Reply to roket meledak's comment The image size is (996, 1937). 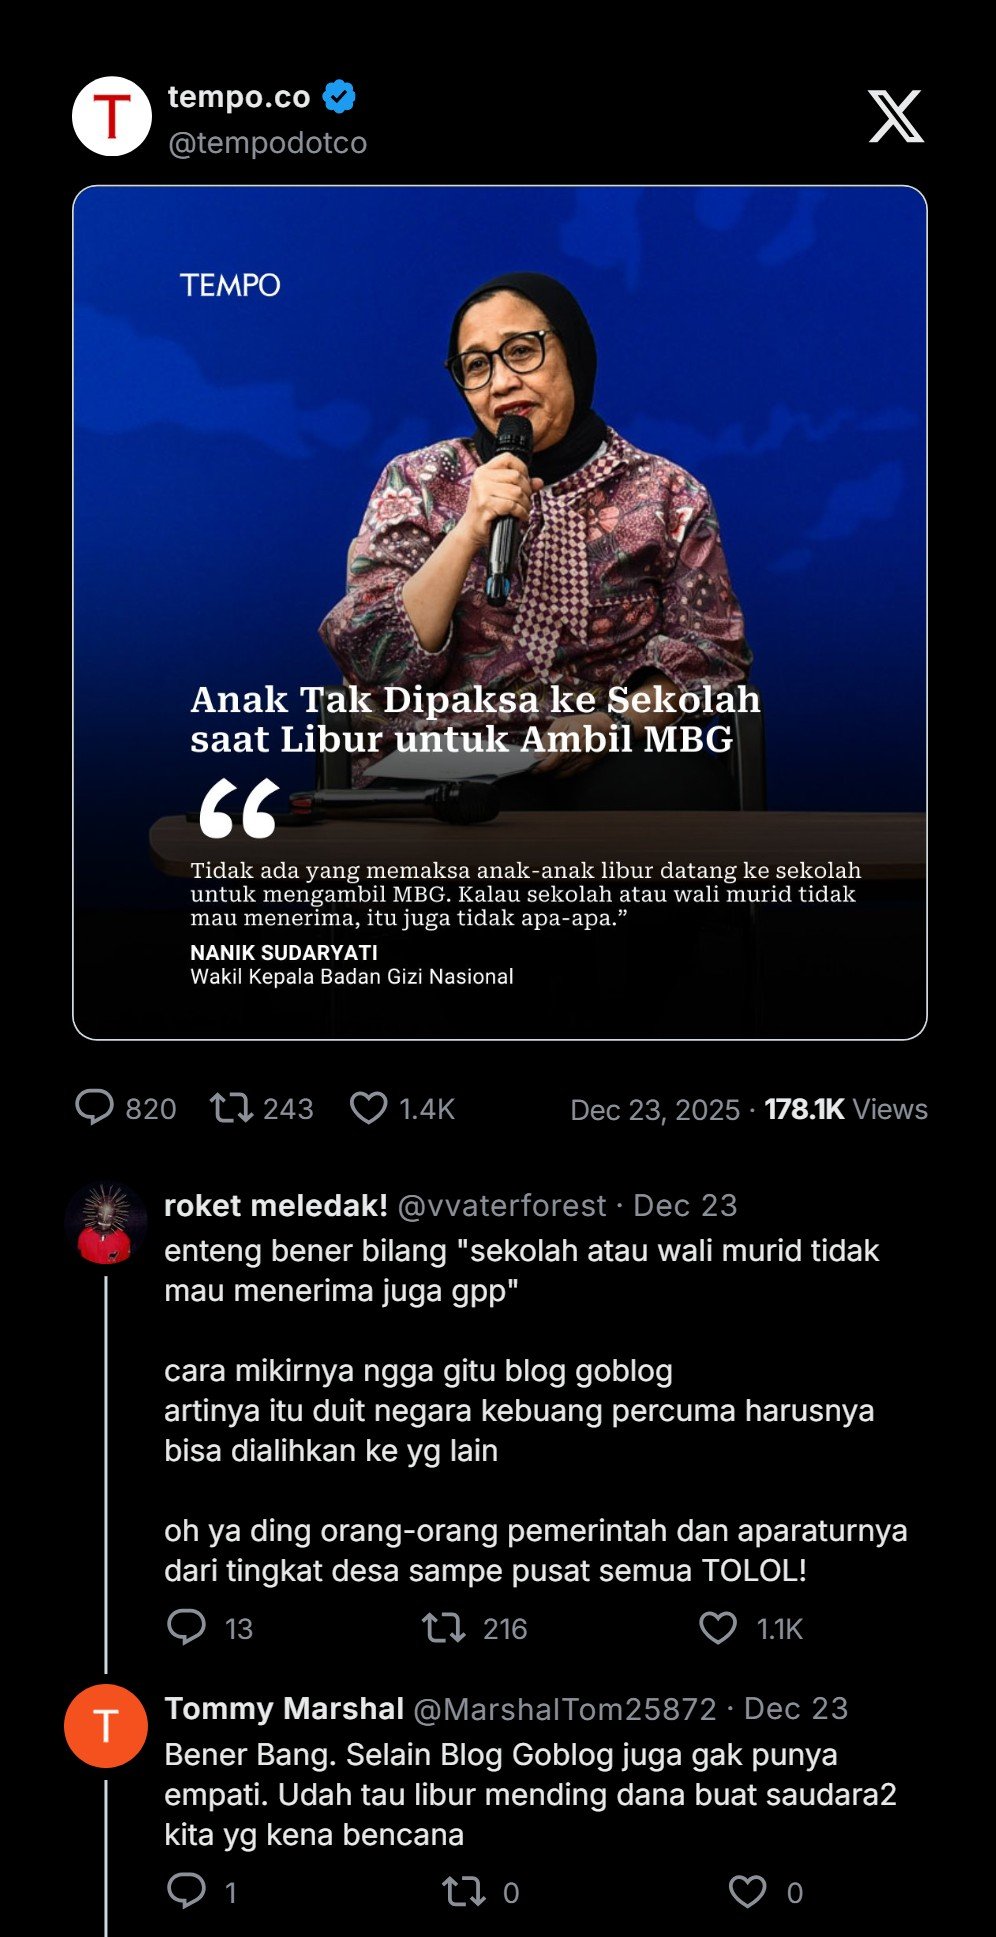[186, 1628]
